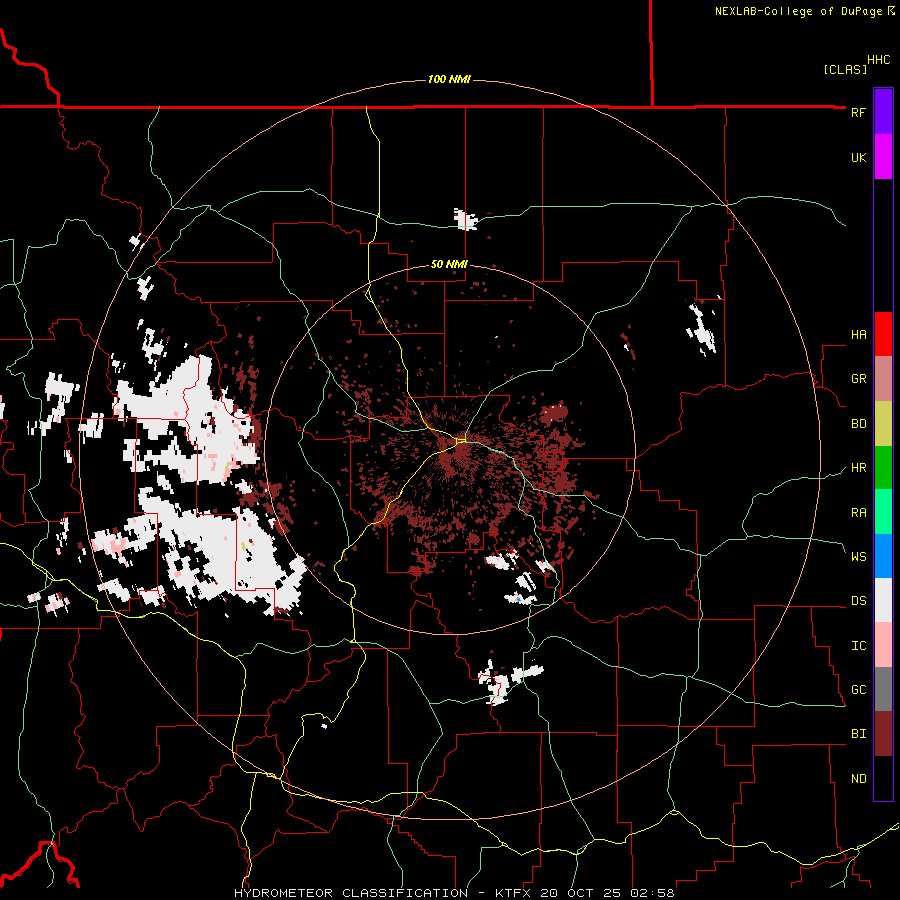Click the 100 NMI range ring label
The width and height of the screenshot is (900, 900).
pos(449,79)
